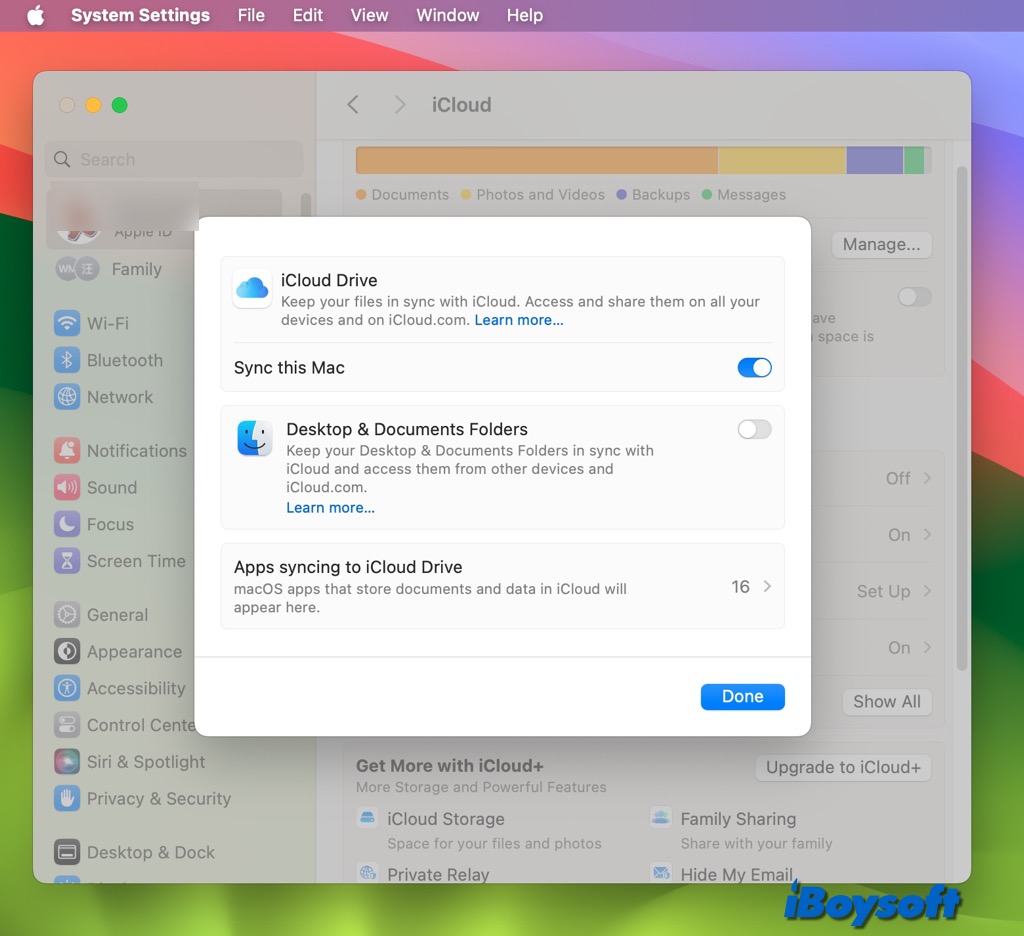This screenshot has width=1024, height=936.
Task: Open Screen Time hourglass icon
Action: [67, 561]
